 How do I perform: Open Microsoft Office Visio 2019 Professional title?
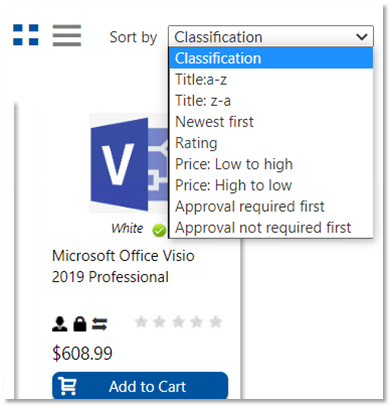123,266
